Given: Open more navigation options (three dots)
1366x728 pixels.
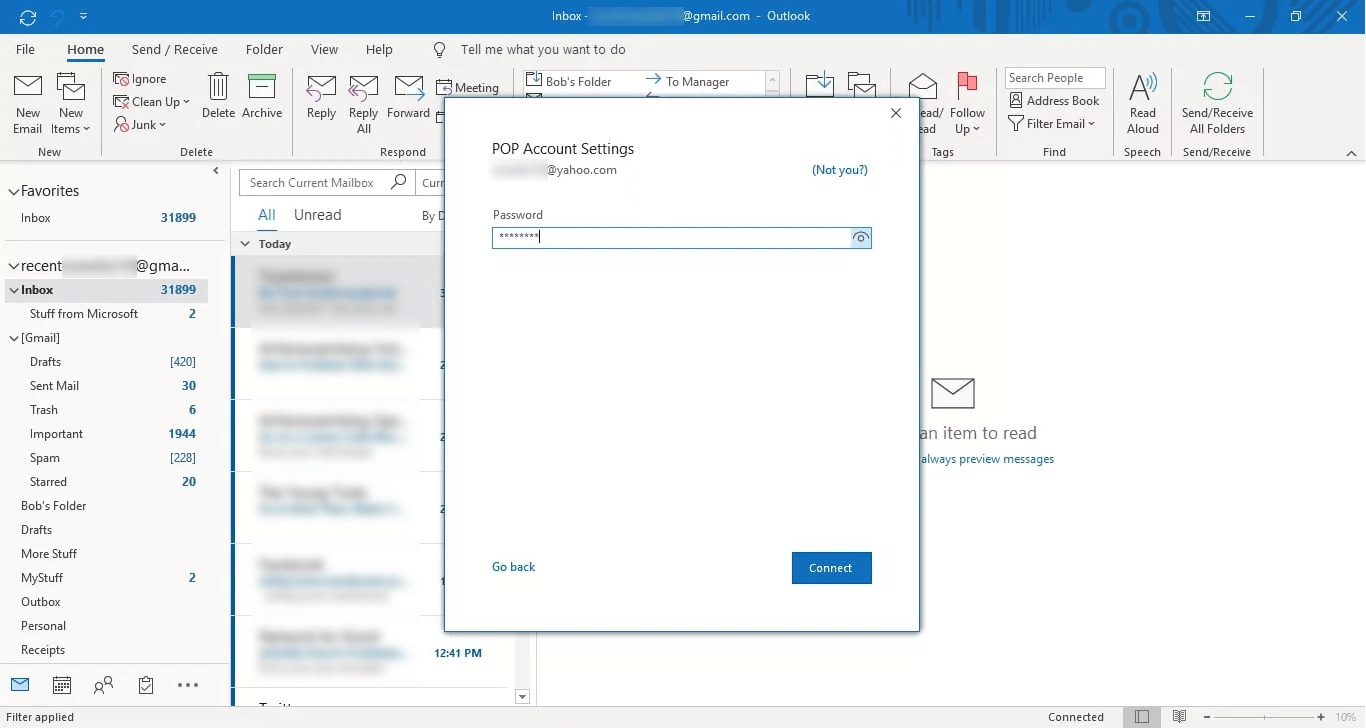Looking at the screenshot, I should click(x=188, y=685).
